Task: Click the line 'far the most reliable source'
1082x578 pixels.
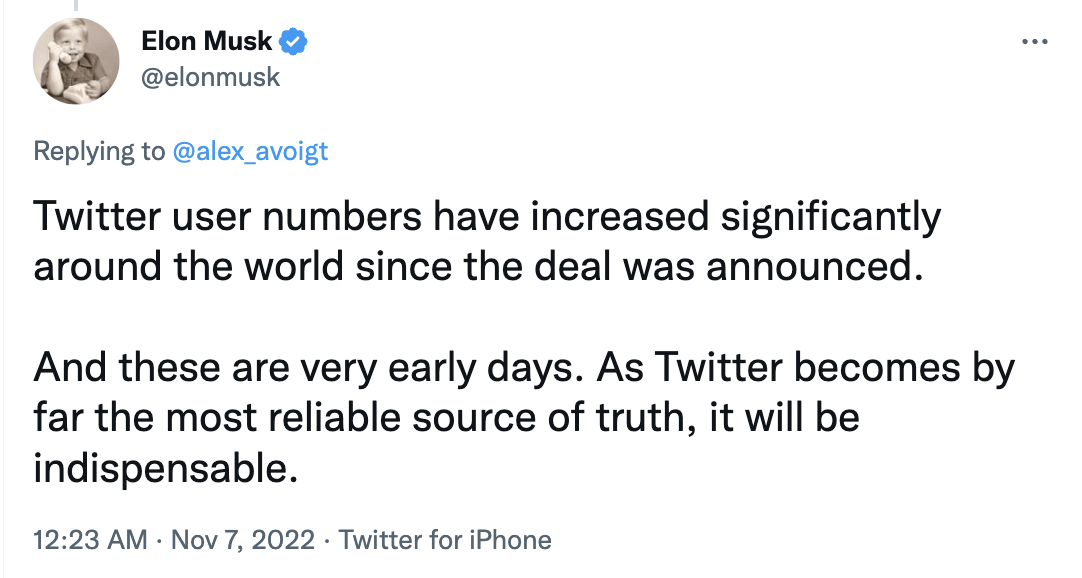Action: point(446,417)
